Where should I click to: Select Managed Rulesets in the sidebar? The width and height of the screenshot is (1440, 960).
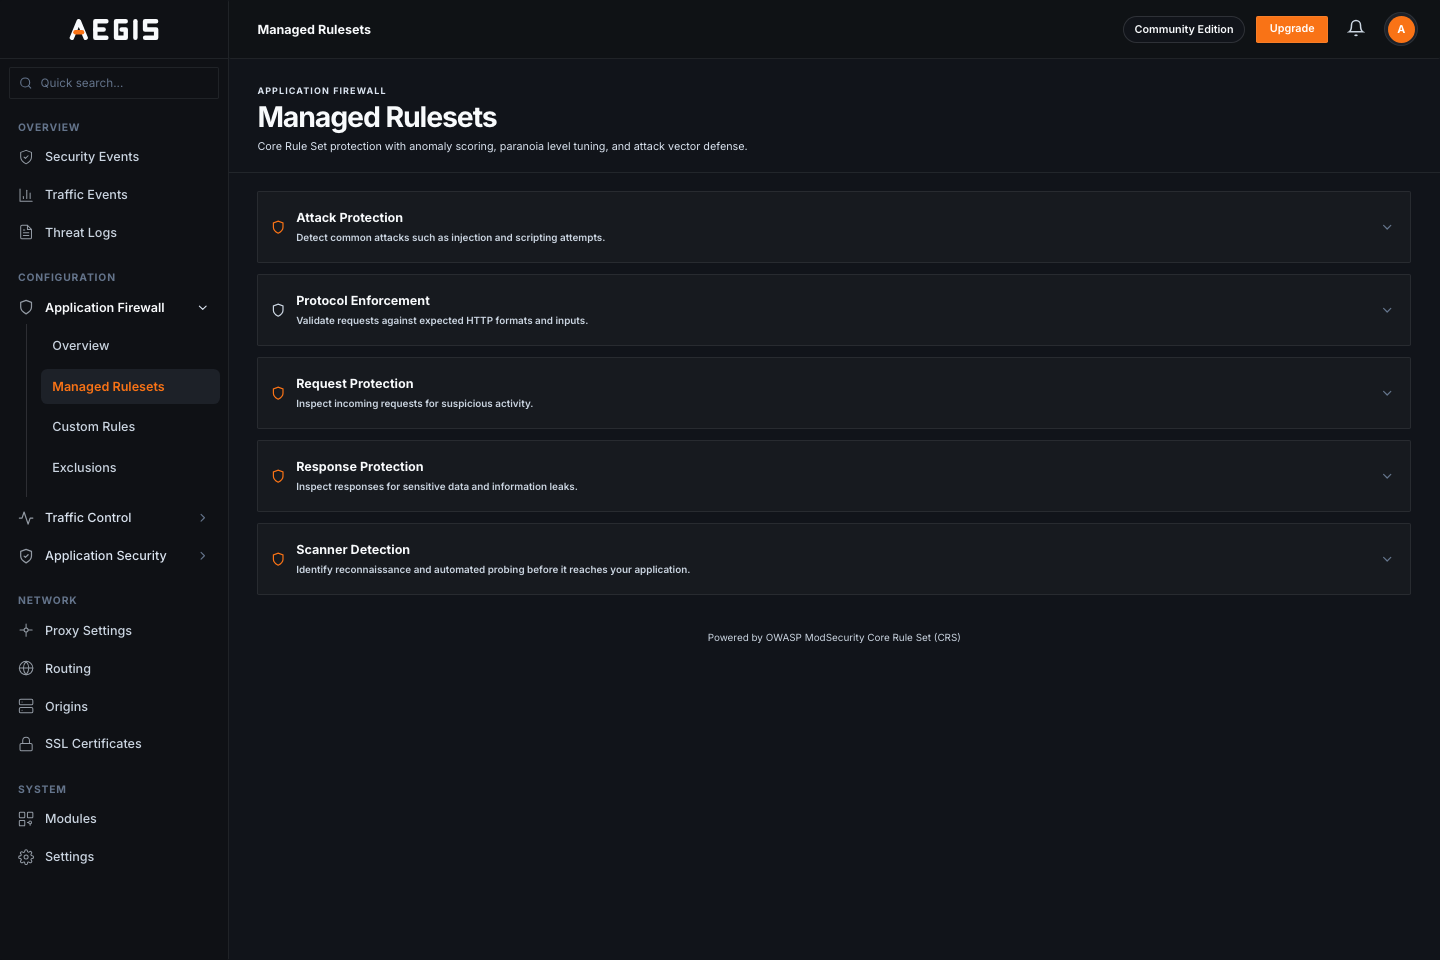coord(130,387)
